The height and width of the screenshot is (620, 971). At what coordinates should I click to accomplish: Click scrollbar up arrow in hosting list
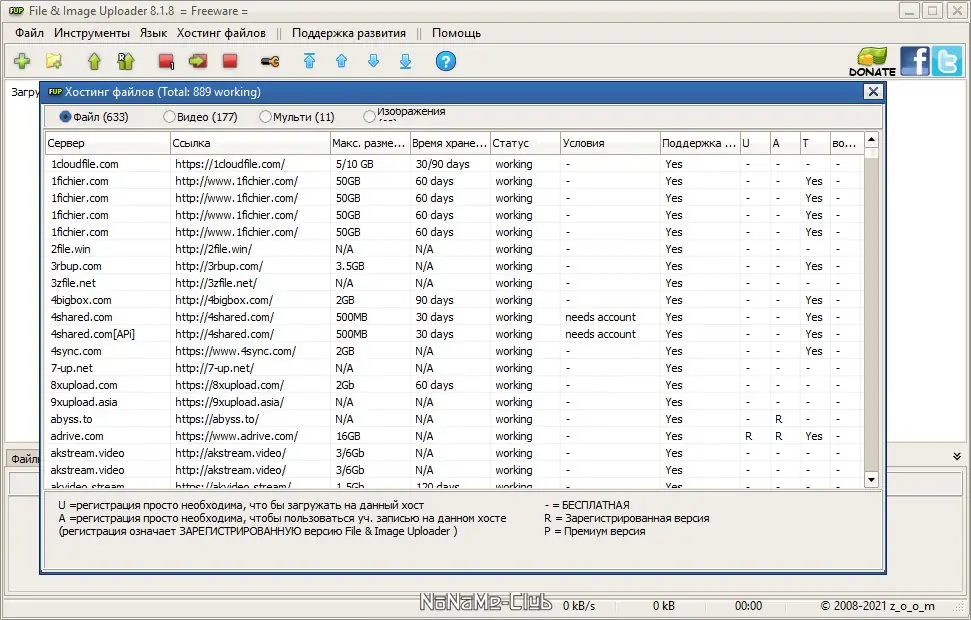coord(871,139)
